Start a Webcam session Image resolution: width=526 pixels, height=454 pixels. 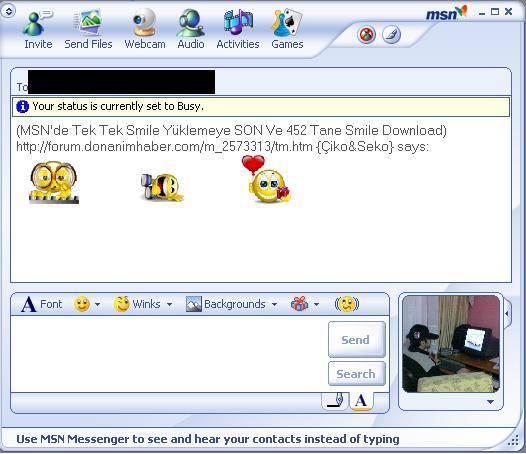(145, 30)
